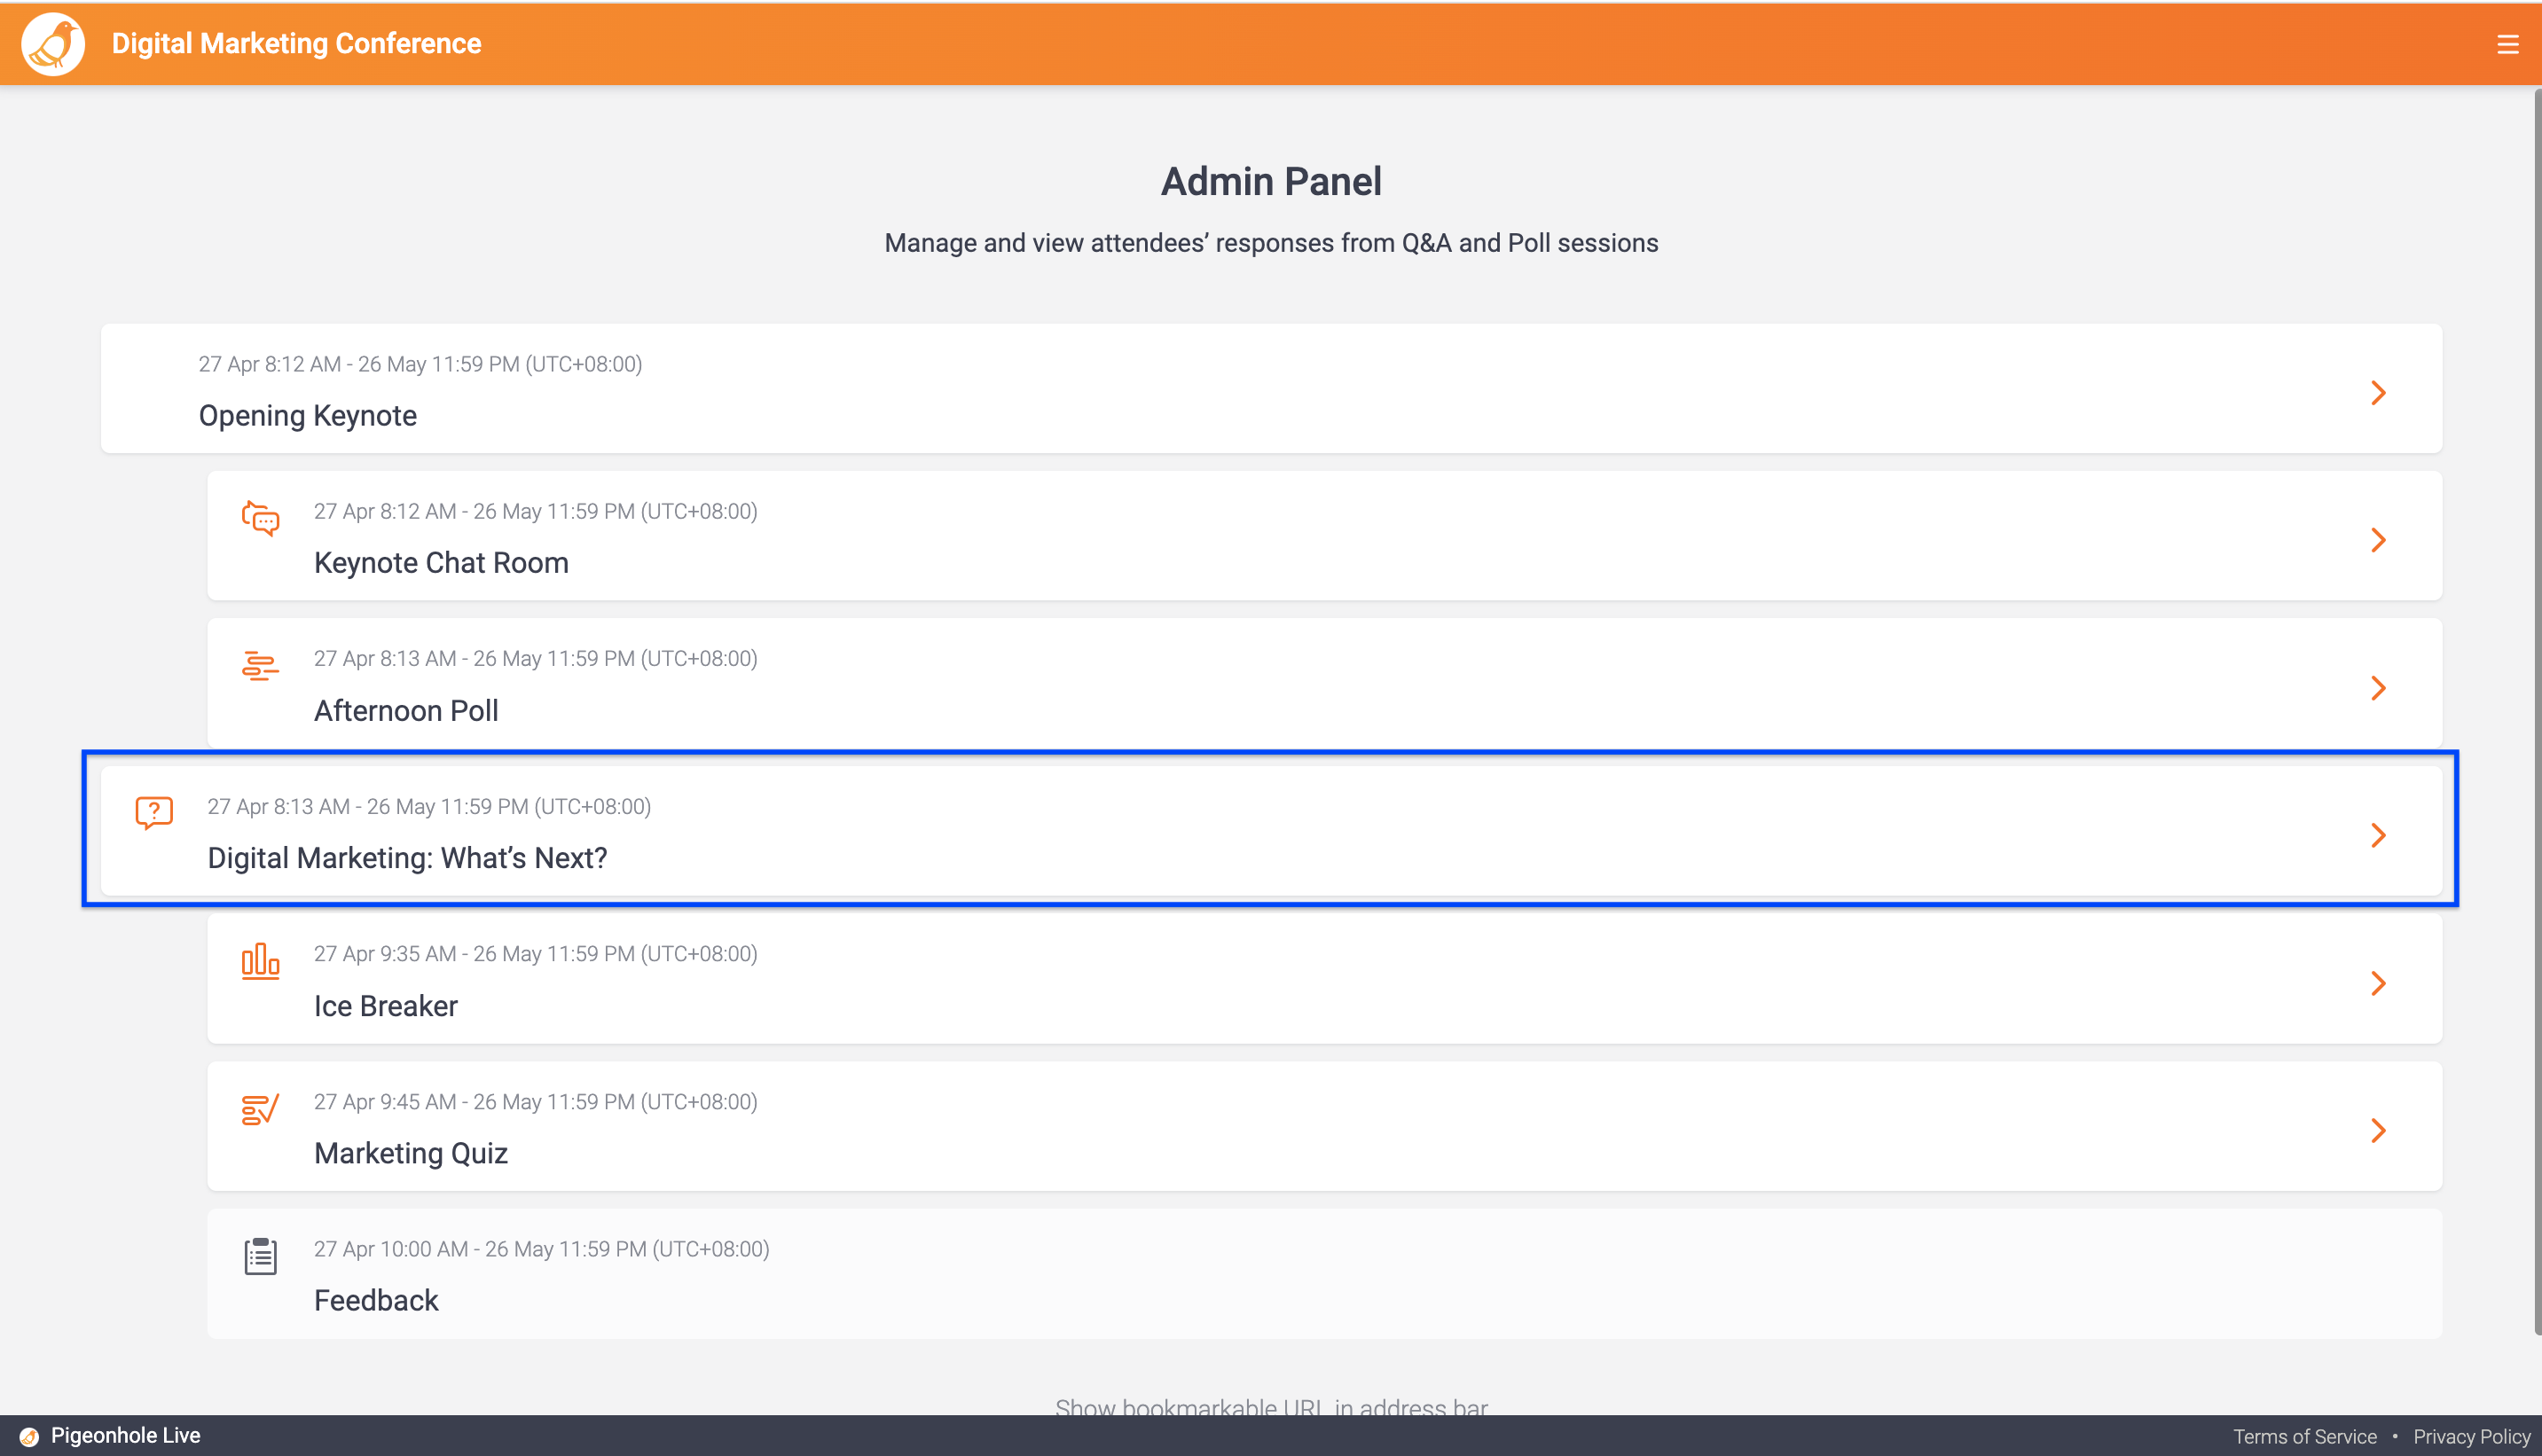Click the page's vertical scrollbar

point(2536,712)
